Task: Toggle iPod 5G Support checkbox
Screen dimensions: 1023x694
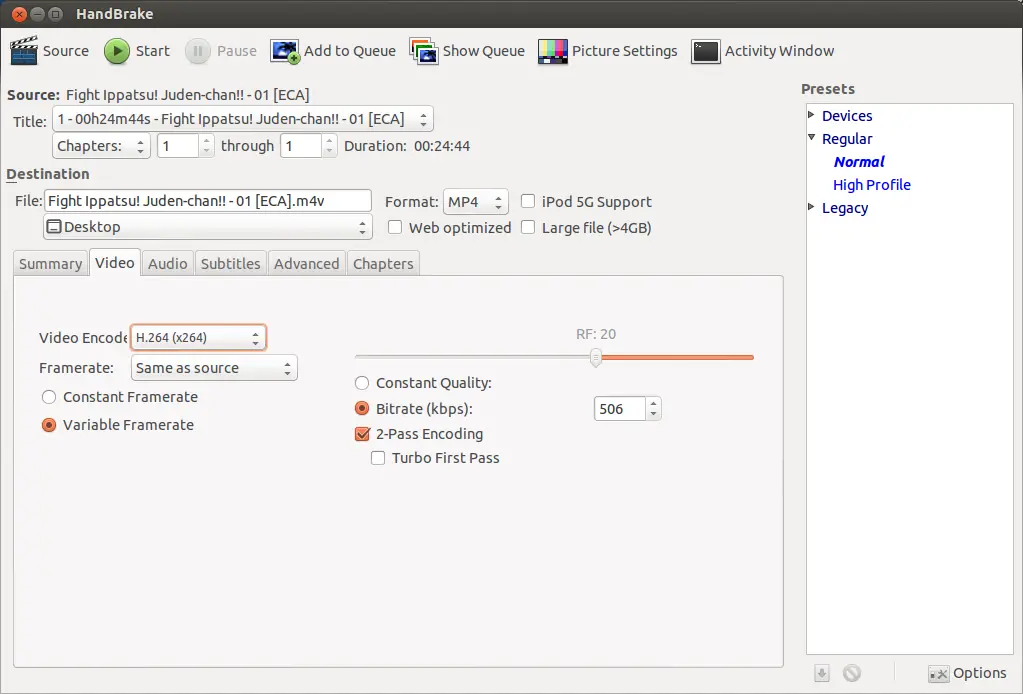Action: click(528, 201)
